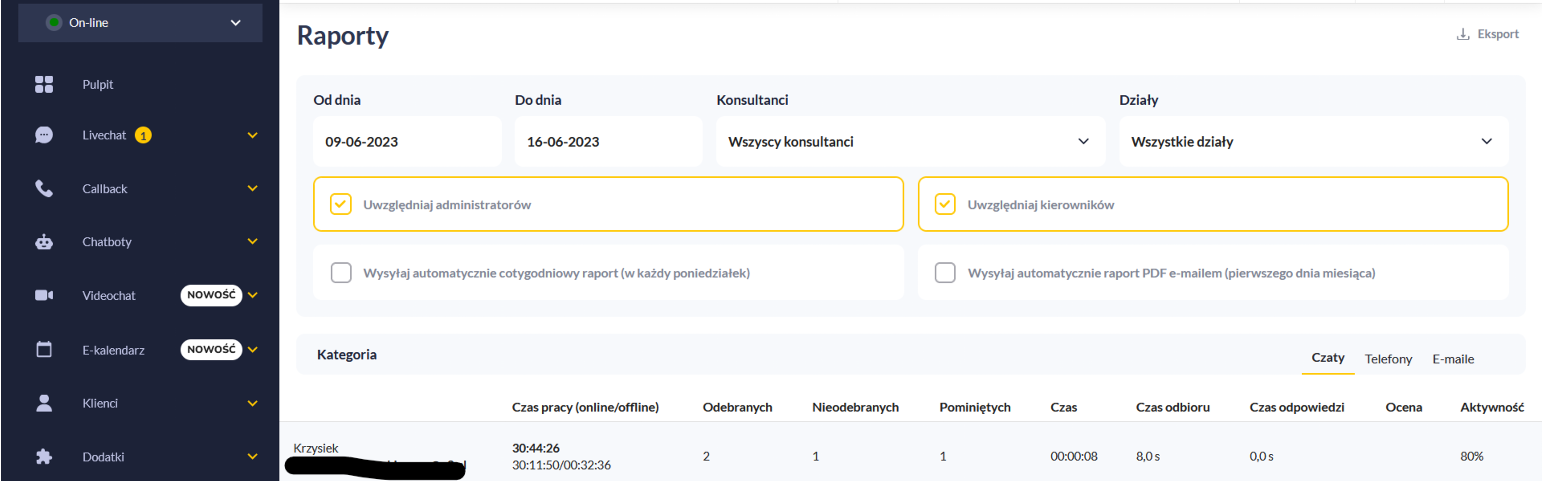Click the Chatboty robot icon
1542x481 pixels.
pos(44,242)
